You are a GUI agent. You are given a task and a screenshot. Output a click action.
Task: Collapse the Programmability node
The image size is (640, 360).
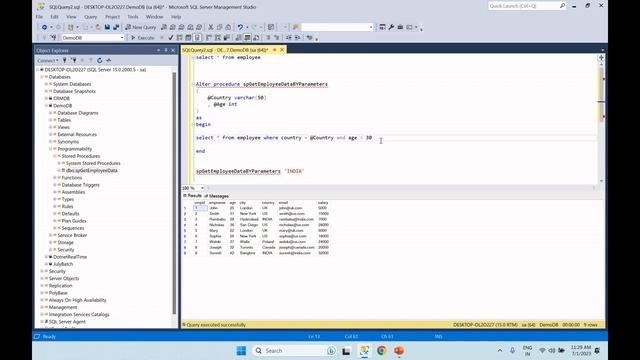(50, 149)
